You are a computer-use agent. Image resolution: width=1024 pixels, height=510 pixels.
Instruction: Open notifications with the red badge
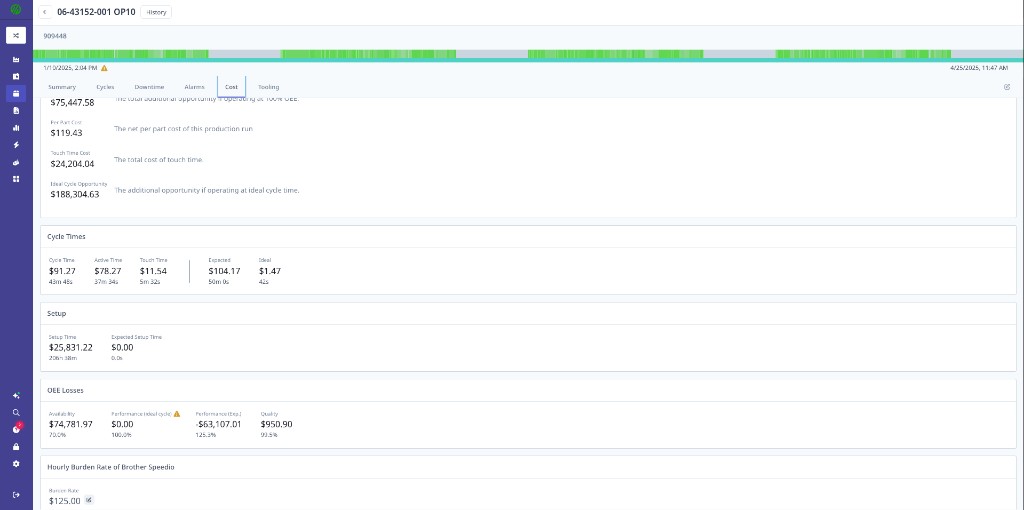tap(16, 429)
